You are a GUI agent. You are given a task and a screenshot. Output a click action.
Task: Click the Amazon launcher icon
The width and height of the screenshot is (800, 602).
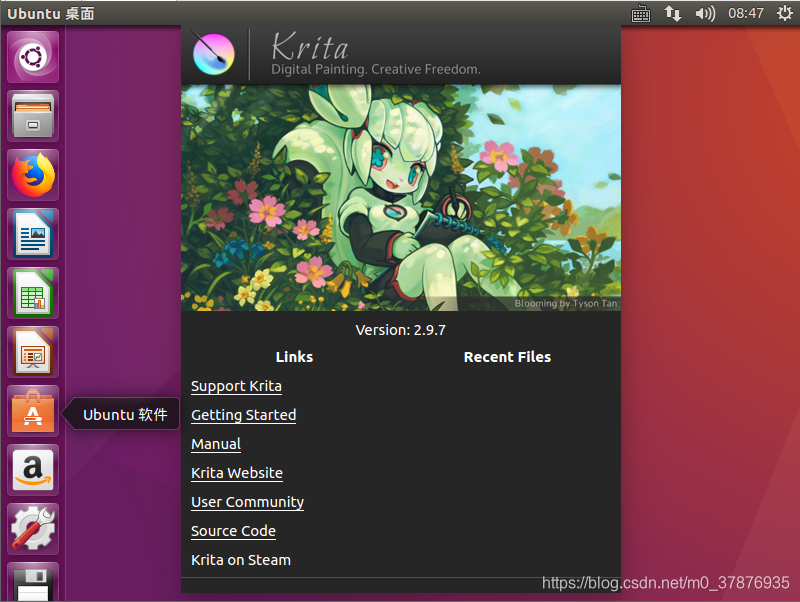tap(33, 470)
